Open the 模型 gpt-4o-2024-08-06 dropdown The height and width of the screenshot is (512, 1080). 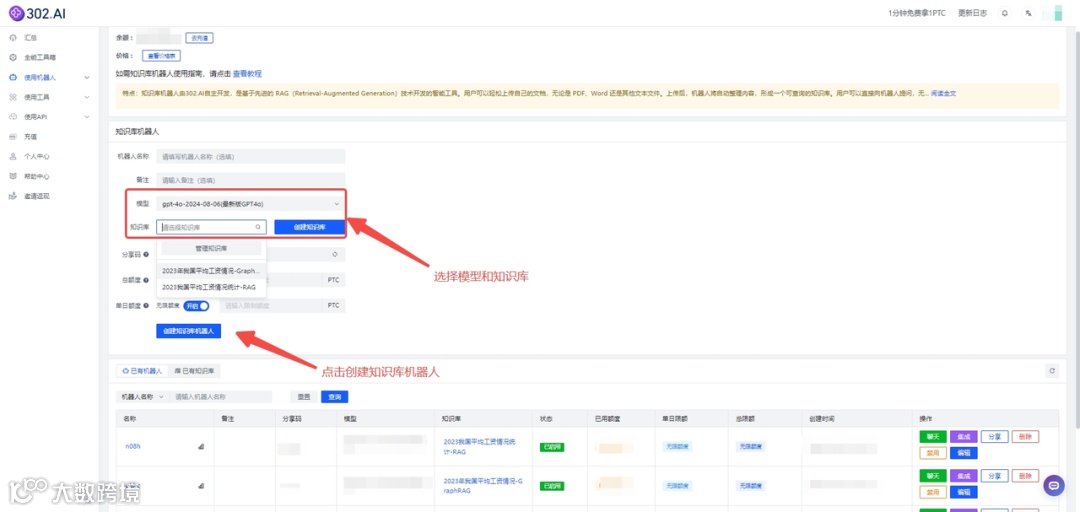click(x=251, y=204)
